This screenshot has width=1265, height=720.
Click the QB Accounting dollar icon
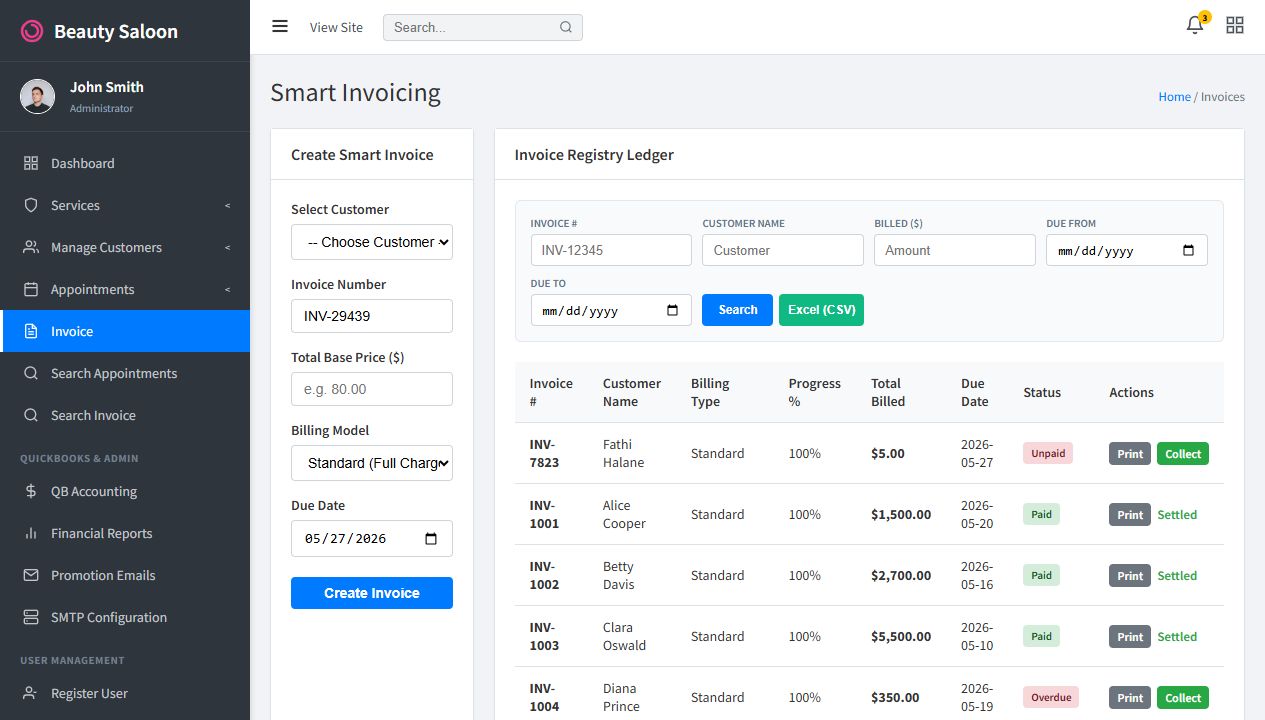coord(31,491)
